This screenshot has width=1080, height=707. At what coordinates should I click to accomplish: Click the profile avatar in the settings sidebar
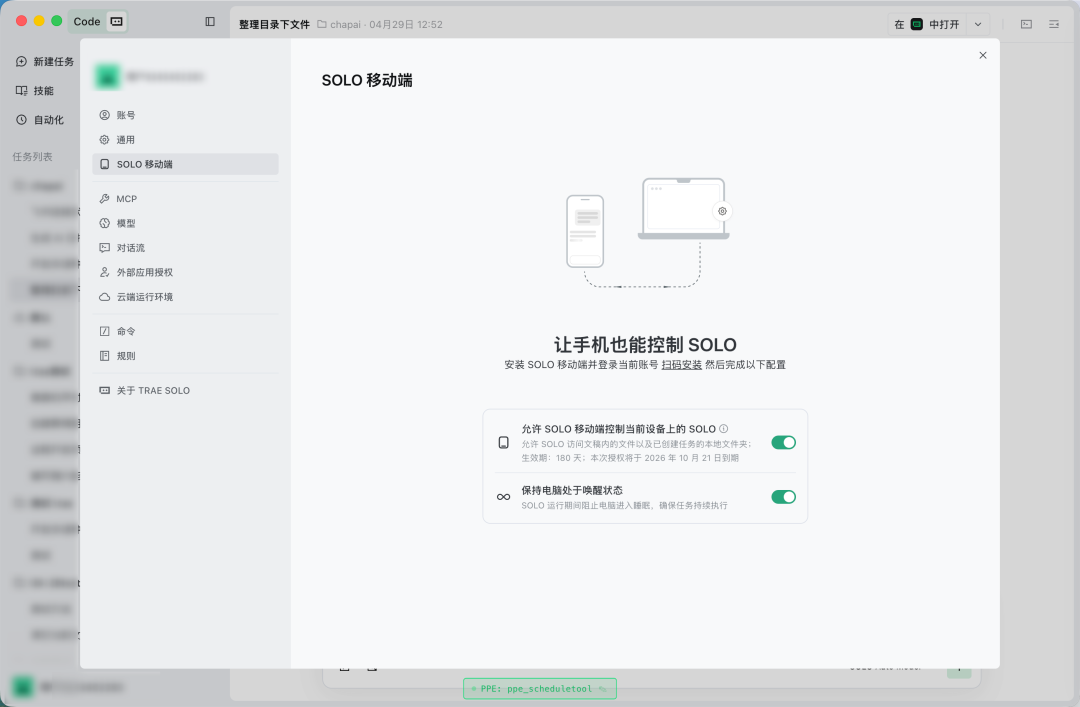[107, 76]
